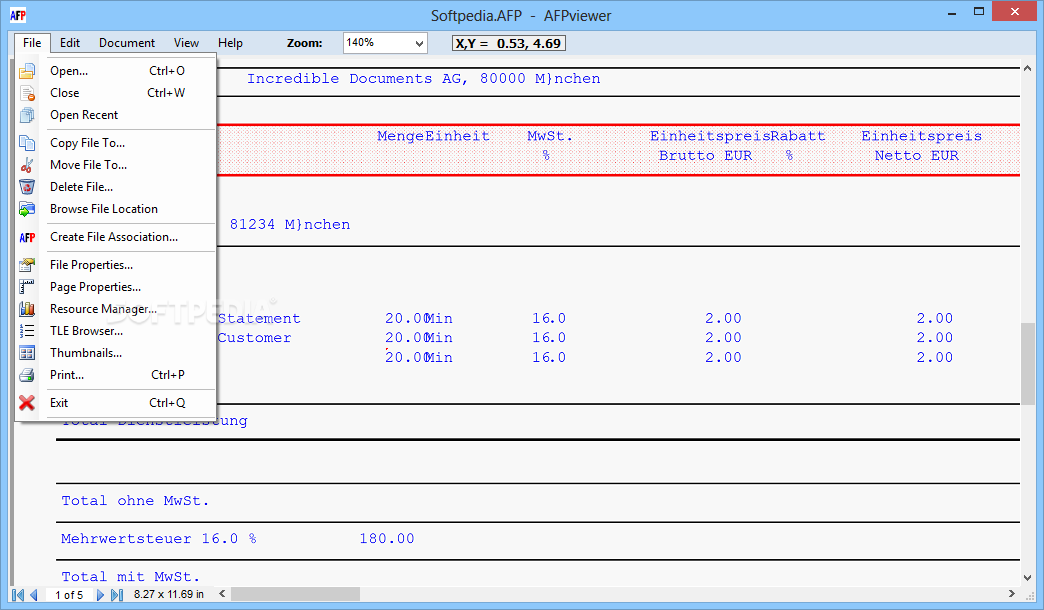Go to first page arrow
The height and width of the screenshot is (610, 1044).
pyautogui.click(x=18, y=595)
